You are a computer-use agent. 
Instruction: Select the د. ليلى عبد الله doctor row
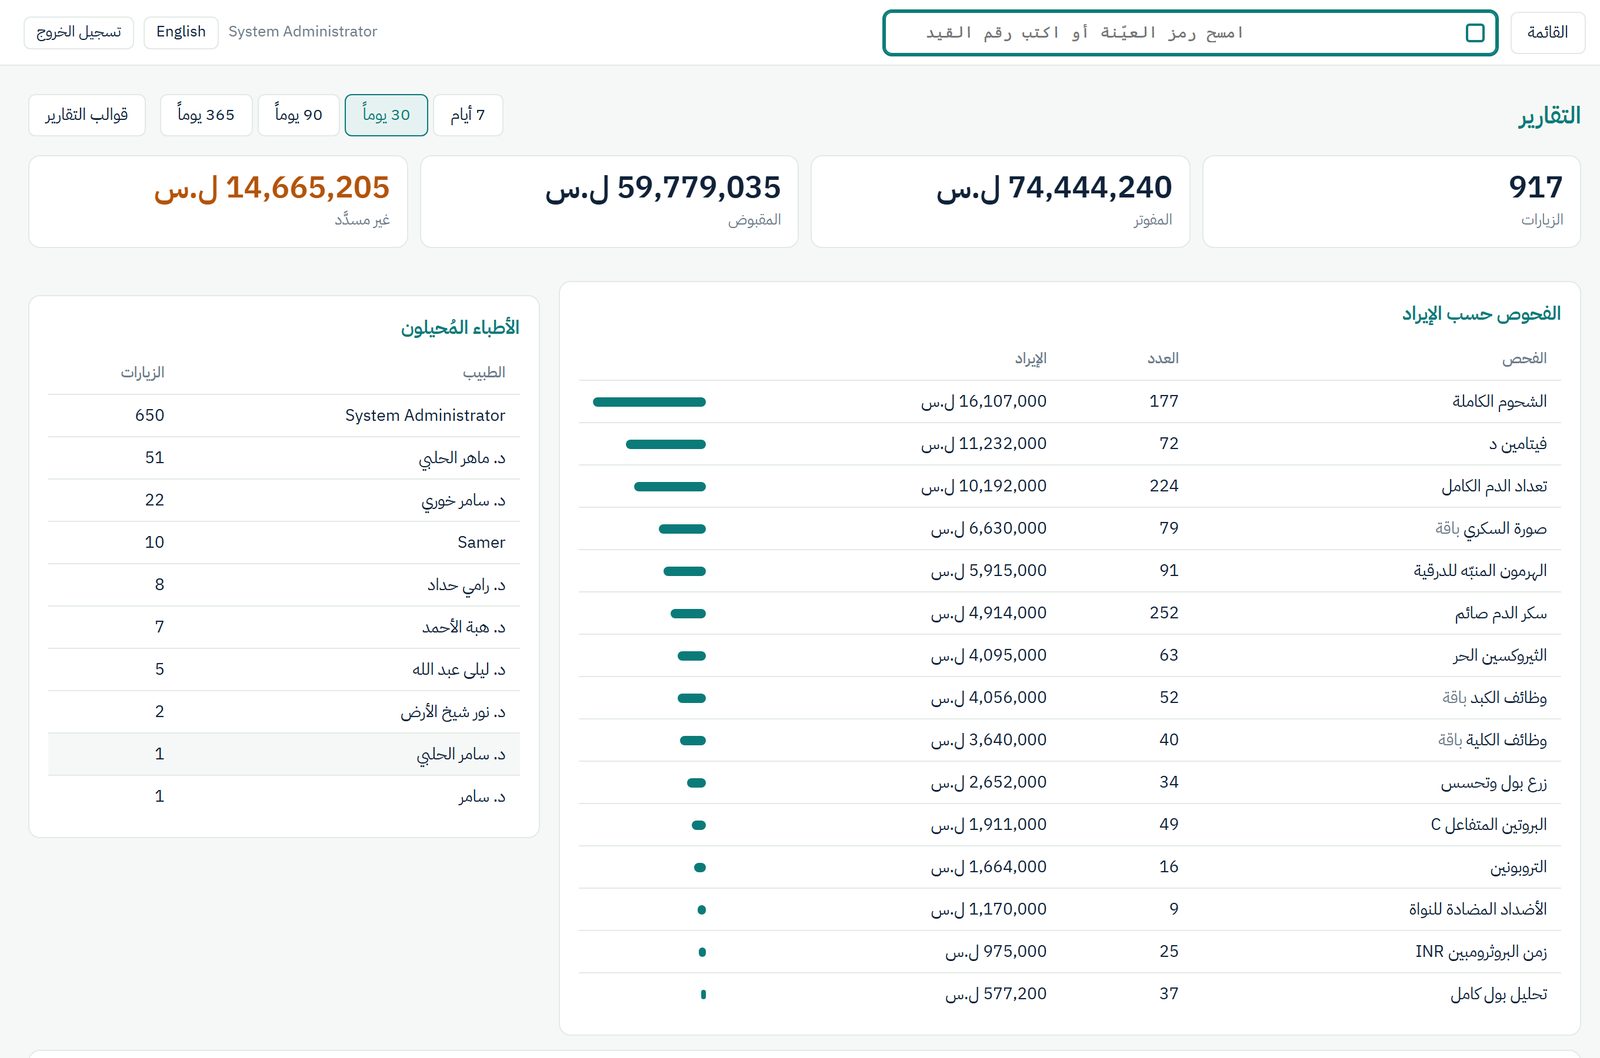coord(284,670)
